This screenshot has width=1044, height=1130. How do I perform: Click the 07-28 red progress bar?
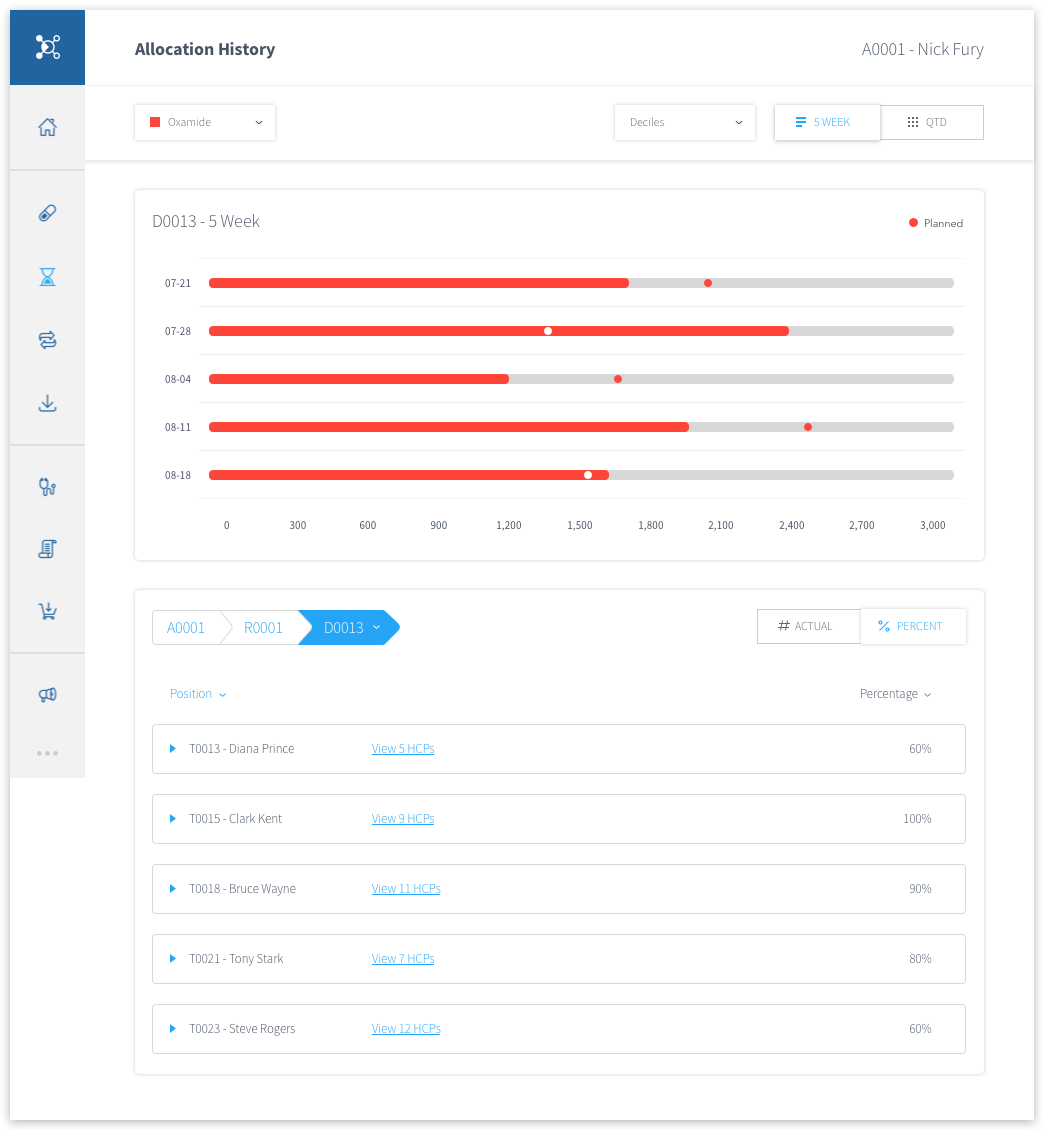499,331
